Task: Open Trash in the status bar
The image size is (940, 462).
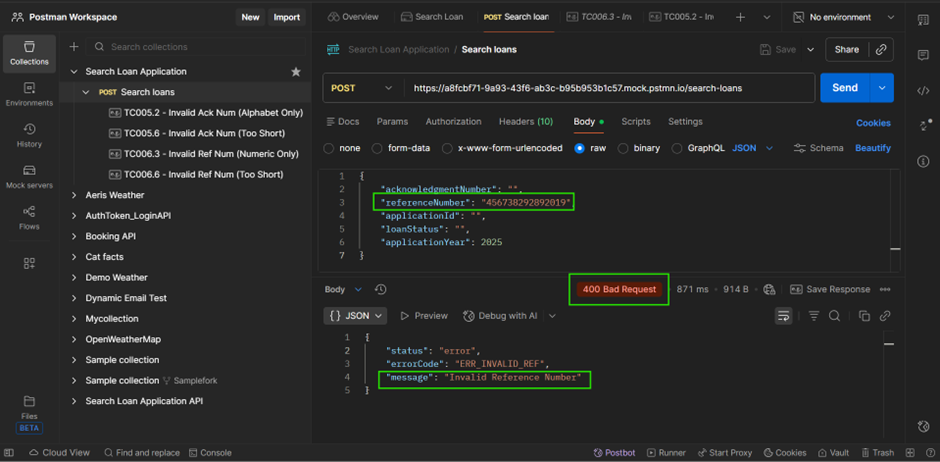Action: [x=878, y=453]
